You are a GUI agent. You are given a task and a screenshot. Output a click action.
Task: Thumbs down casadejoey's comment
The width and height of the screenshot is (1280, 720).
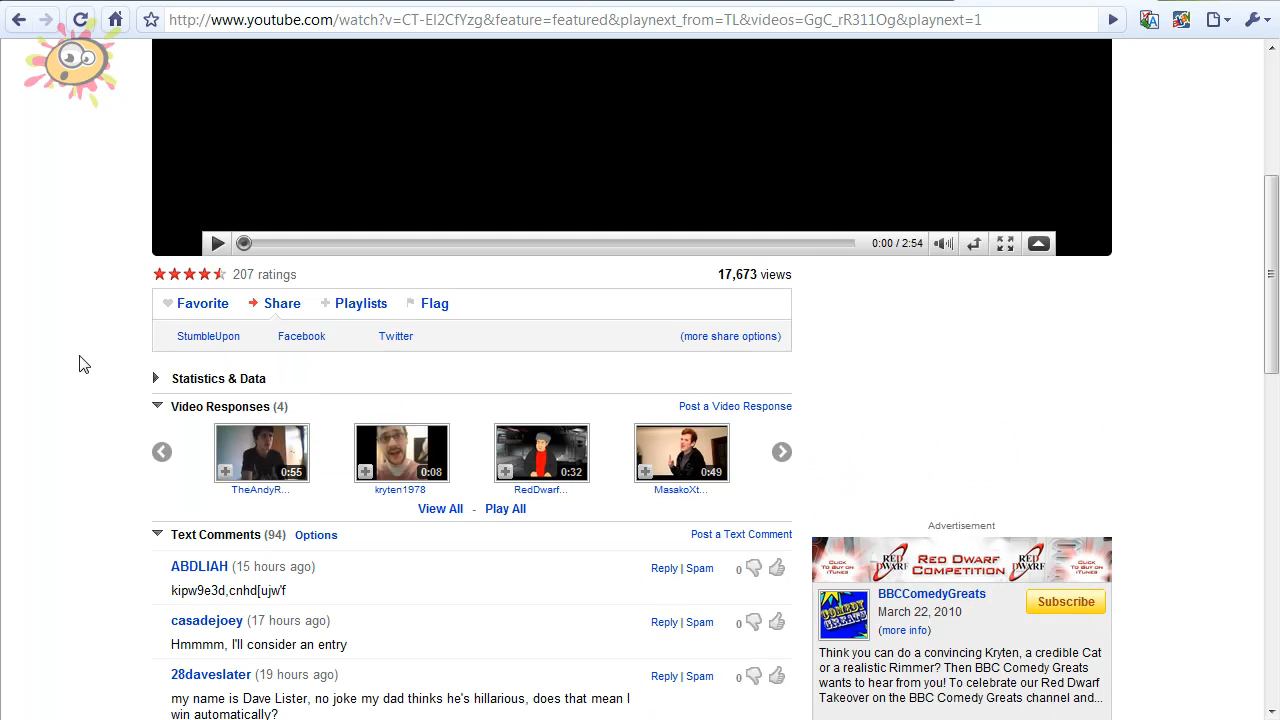pos(754,622)
